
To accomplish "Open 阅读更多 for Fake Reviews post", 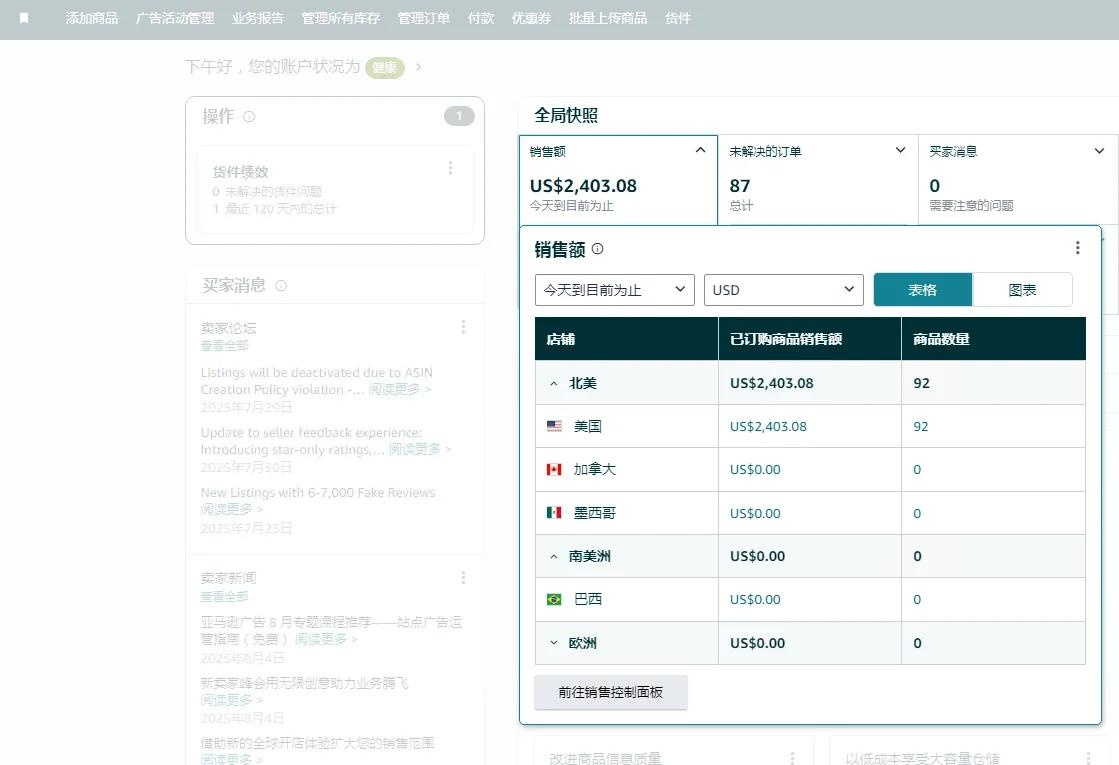I will (231, 510).
